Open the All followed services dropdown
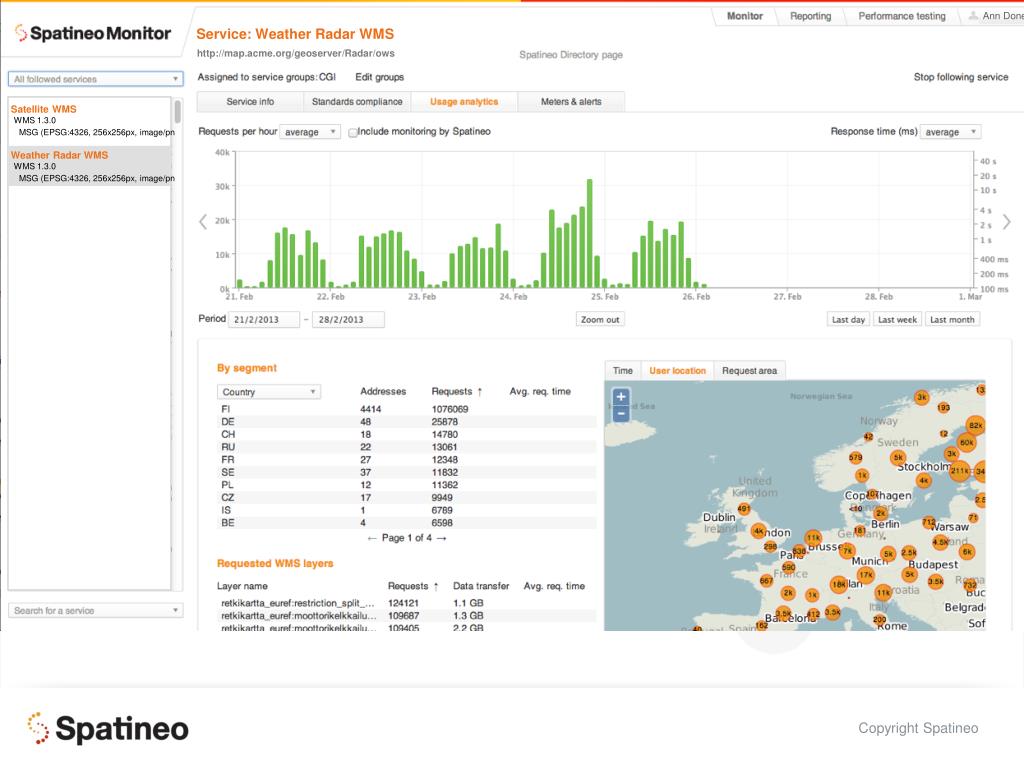Image resolution: width=1024 pixels, height=768 pixels. click(x=95, y=79)
